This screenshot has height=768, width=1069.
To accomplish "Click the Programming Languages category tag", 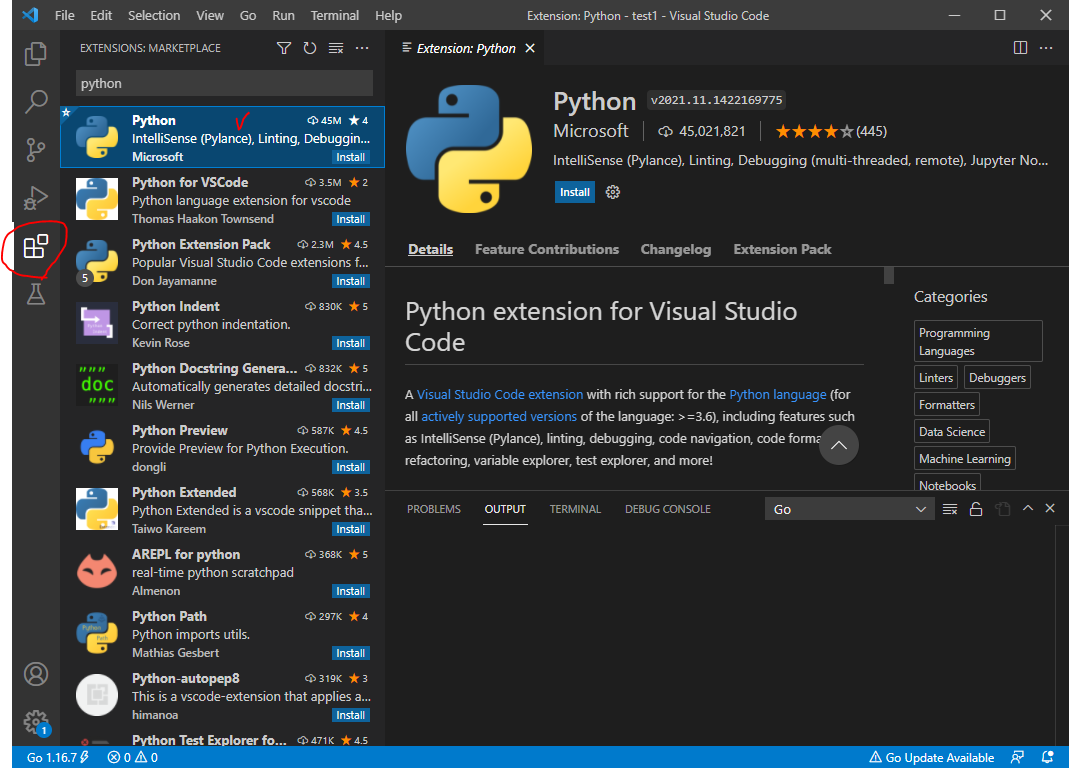I will click(x=978, y=341).
